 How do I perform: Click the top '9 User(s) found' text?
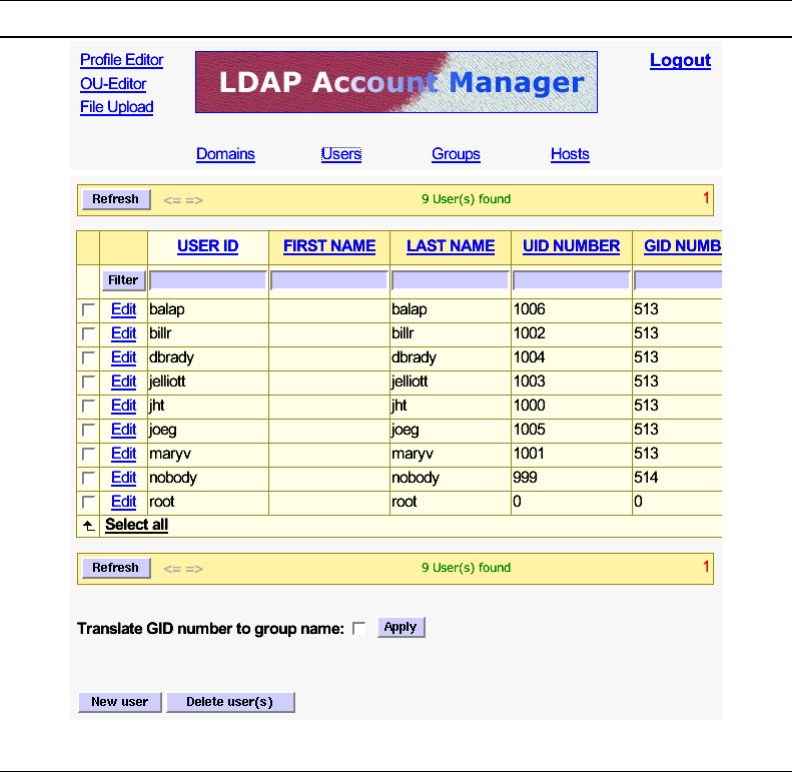pos(466,199)
